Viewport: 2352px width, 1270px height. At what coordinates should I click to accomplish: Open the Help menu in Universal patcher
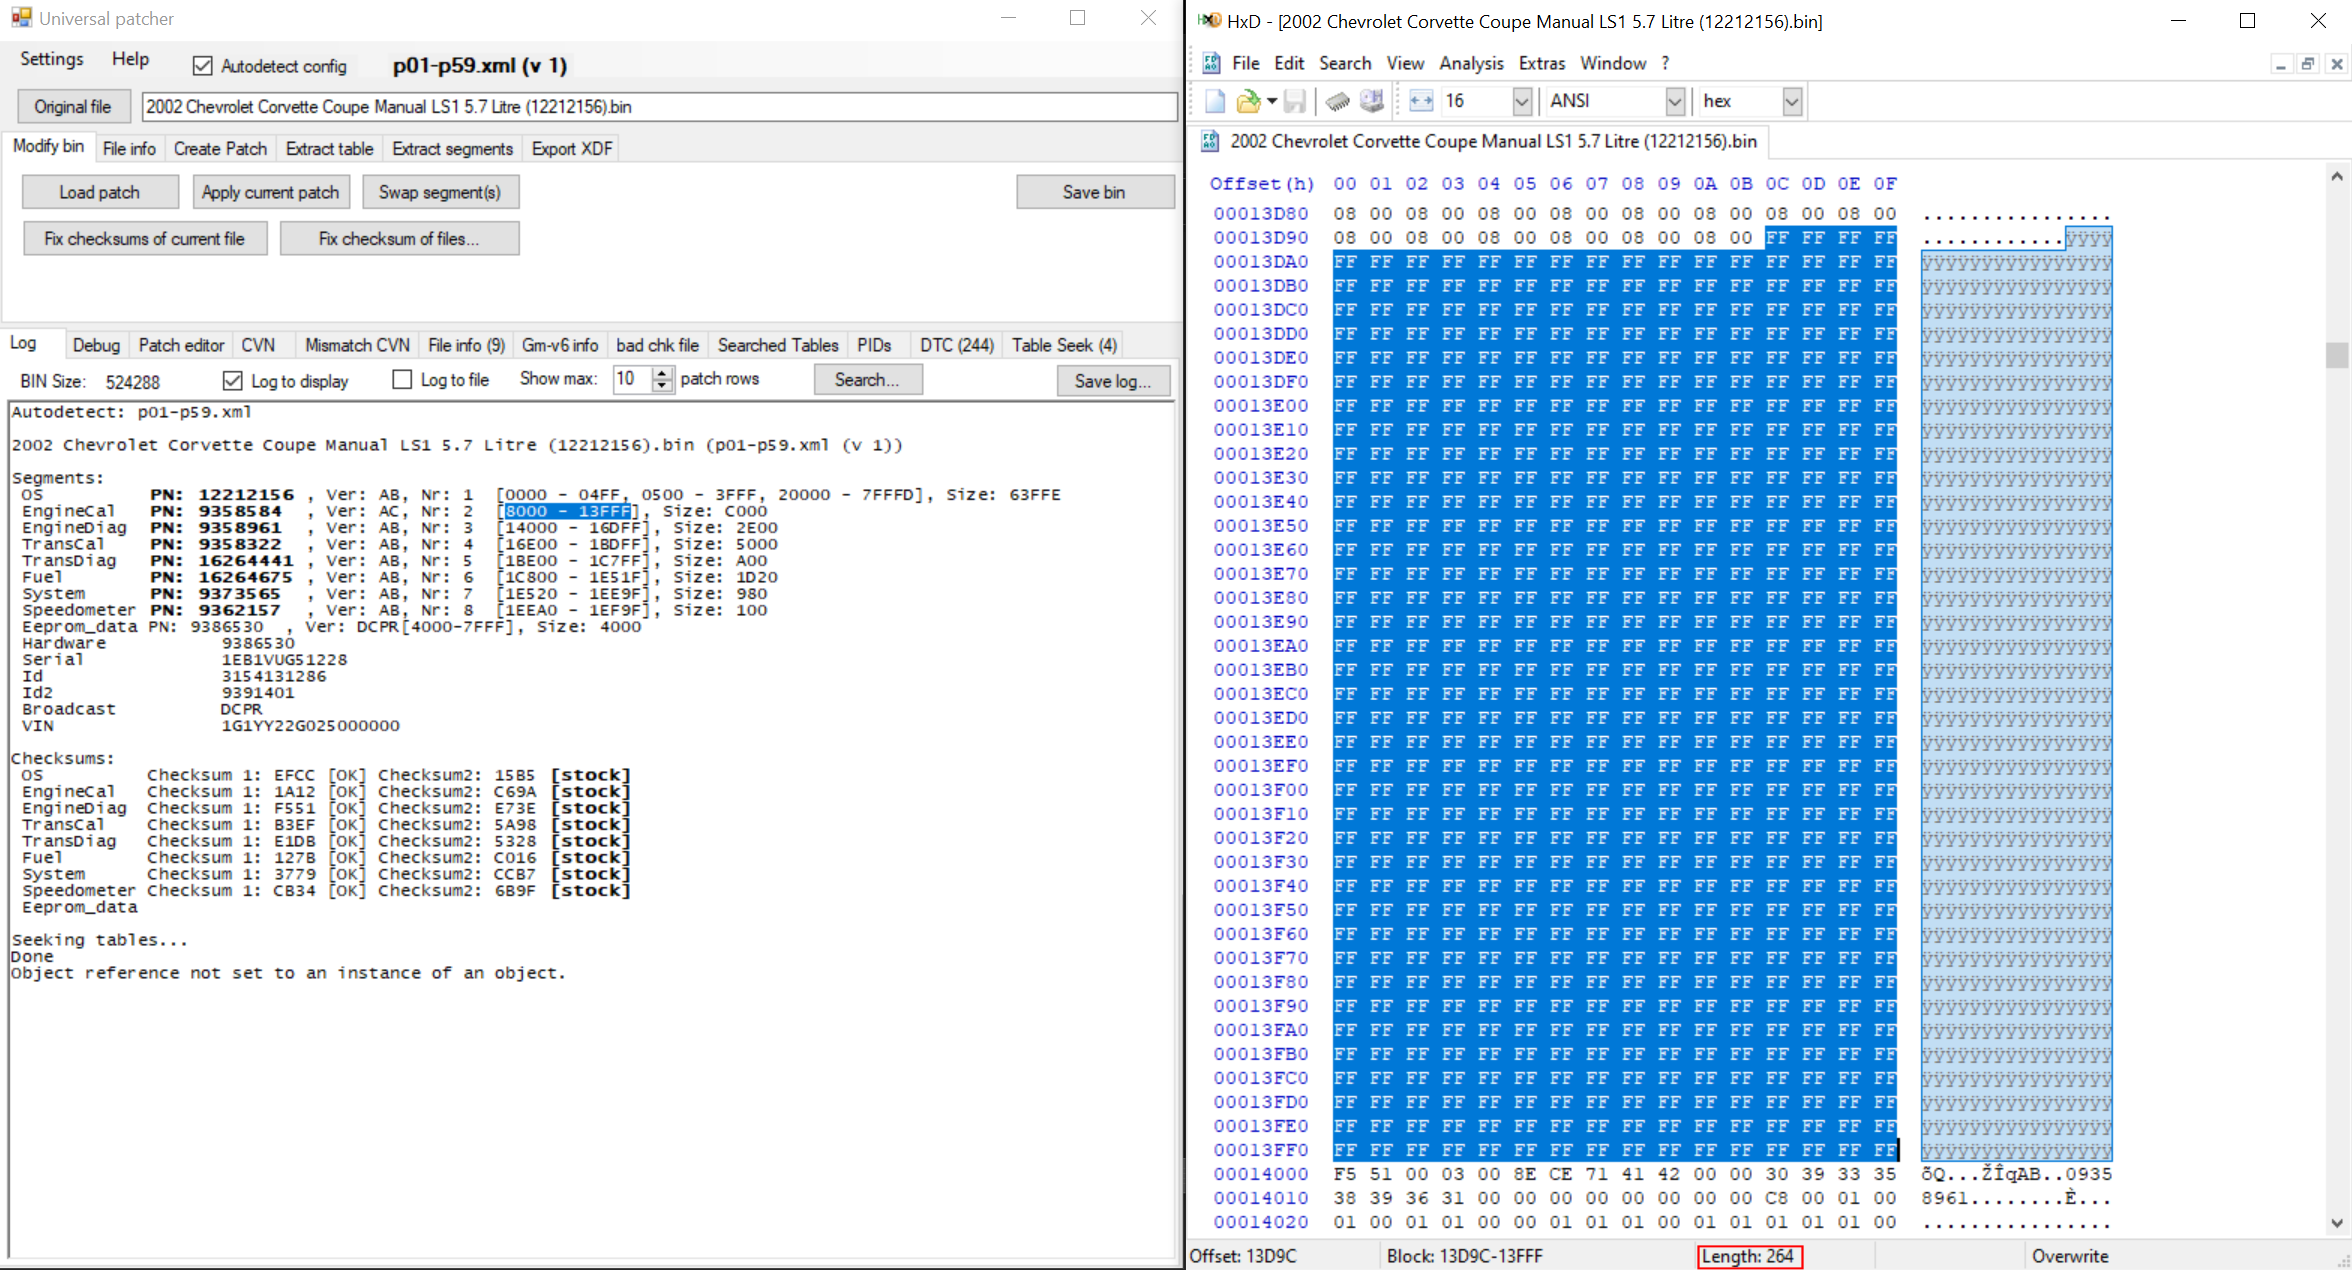(x=130, y=59)
